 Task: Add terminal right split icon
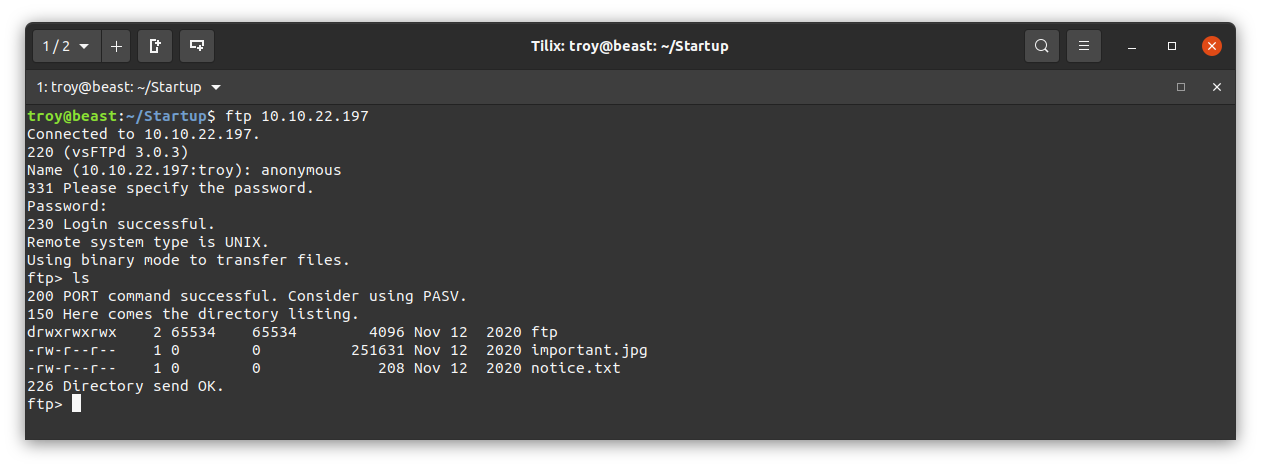155,46
